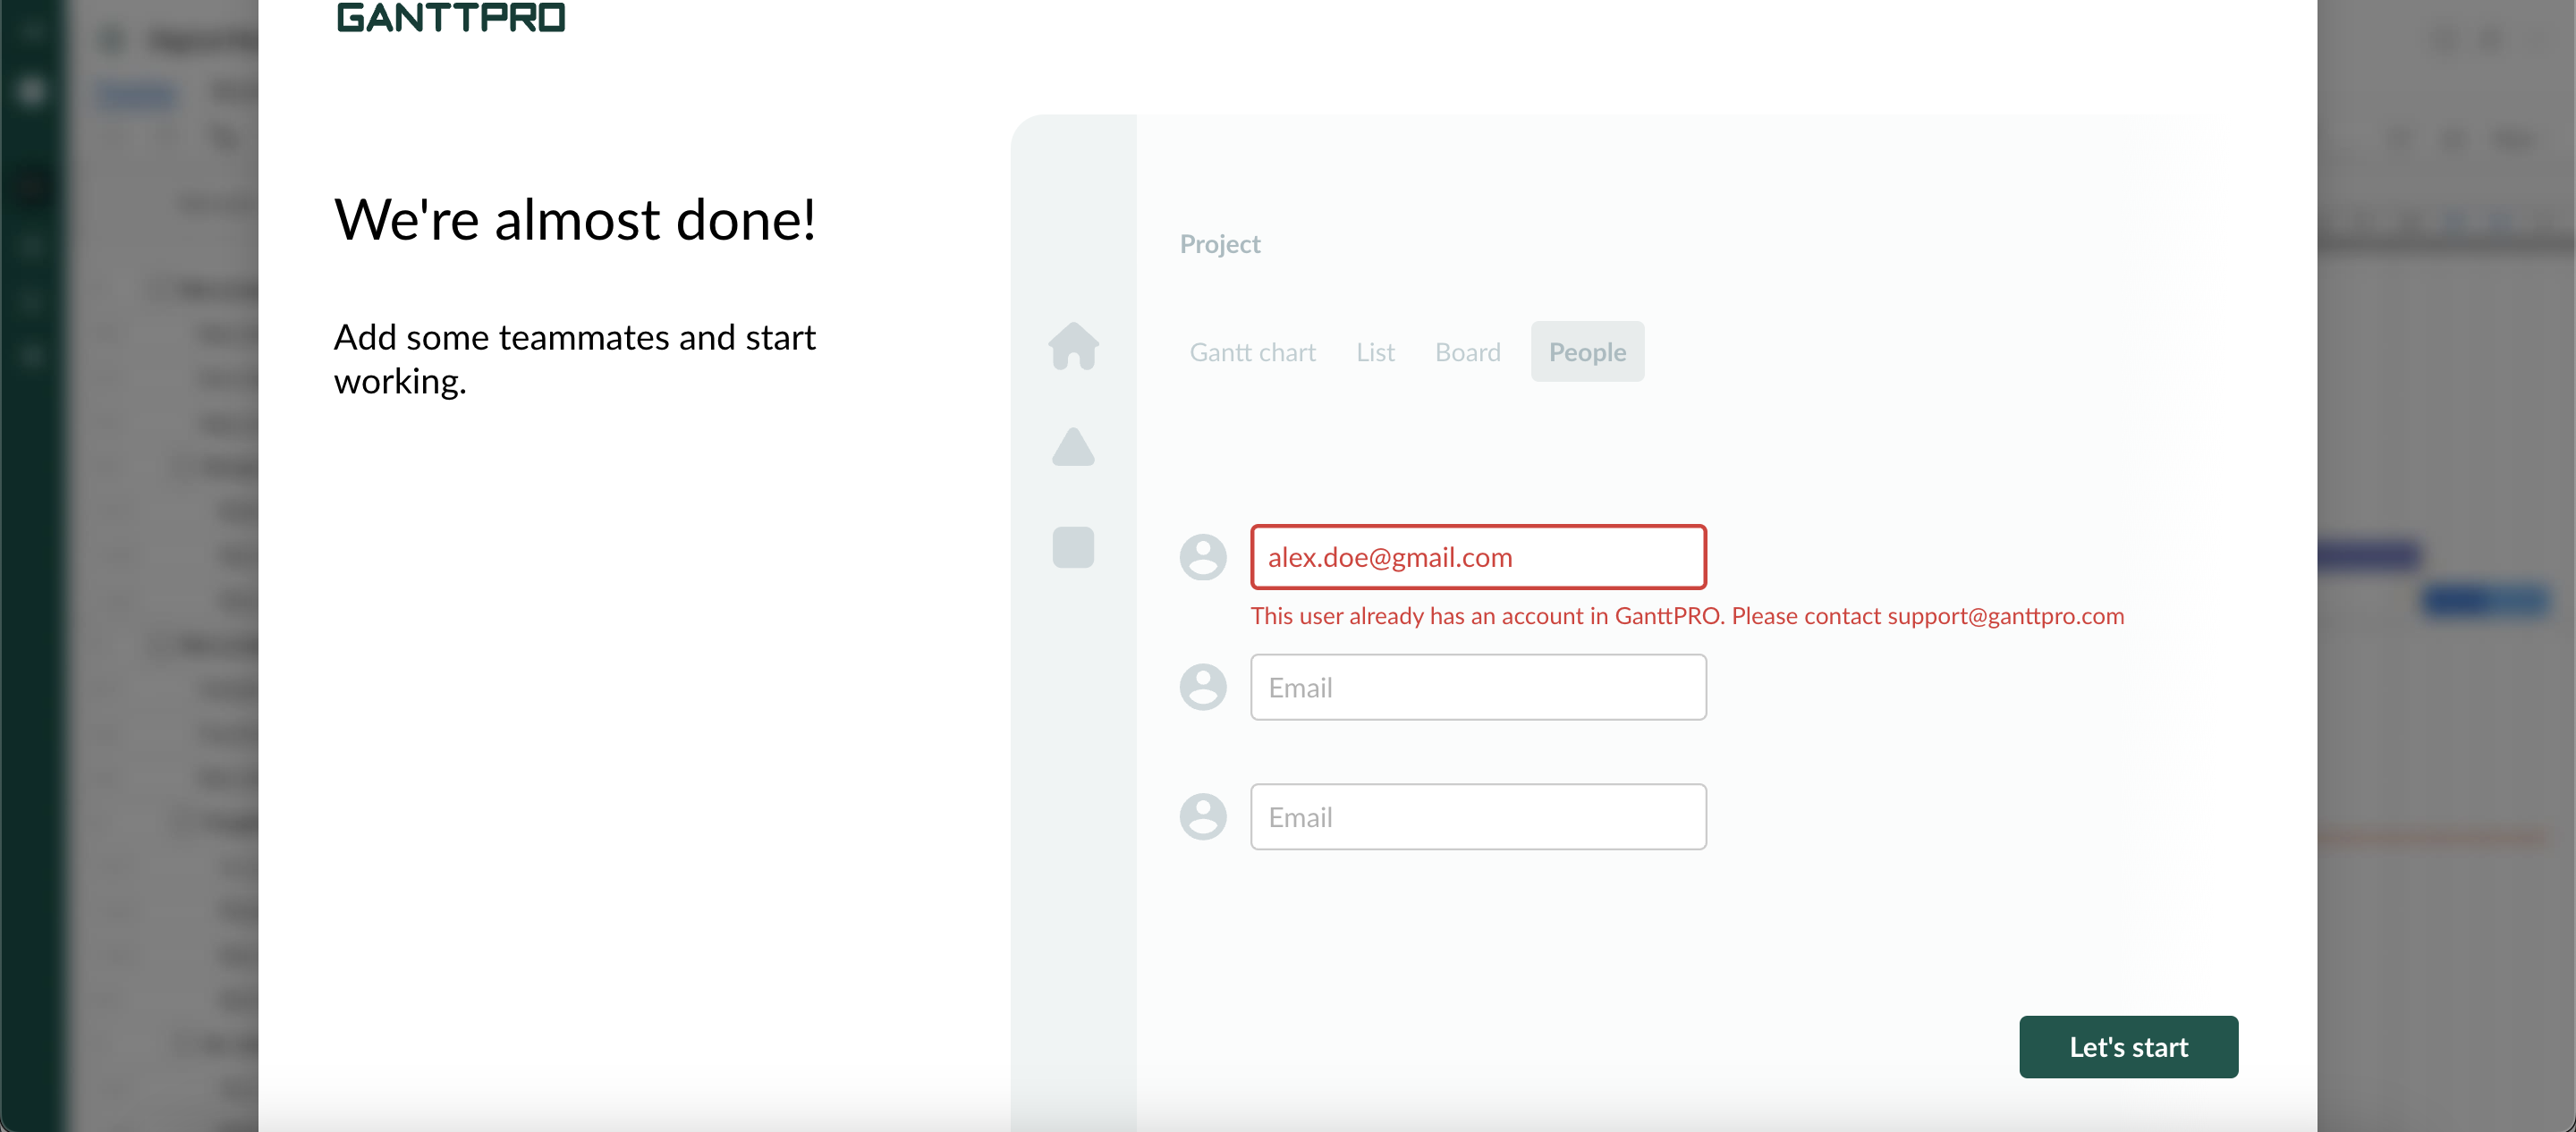Click the avatar icon beside the second Email field

pyautogui.click(x=1203, y=687)
